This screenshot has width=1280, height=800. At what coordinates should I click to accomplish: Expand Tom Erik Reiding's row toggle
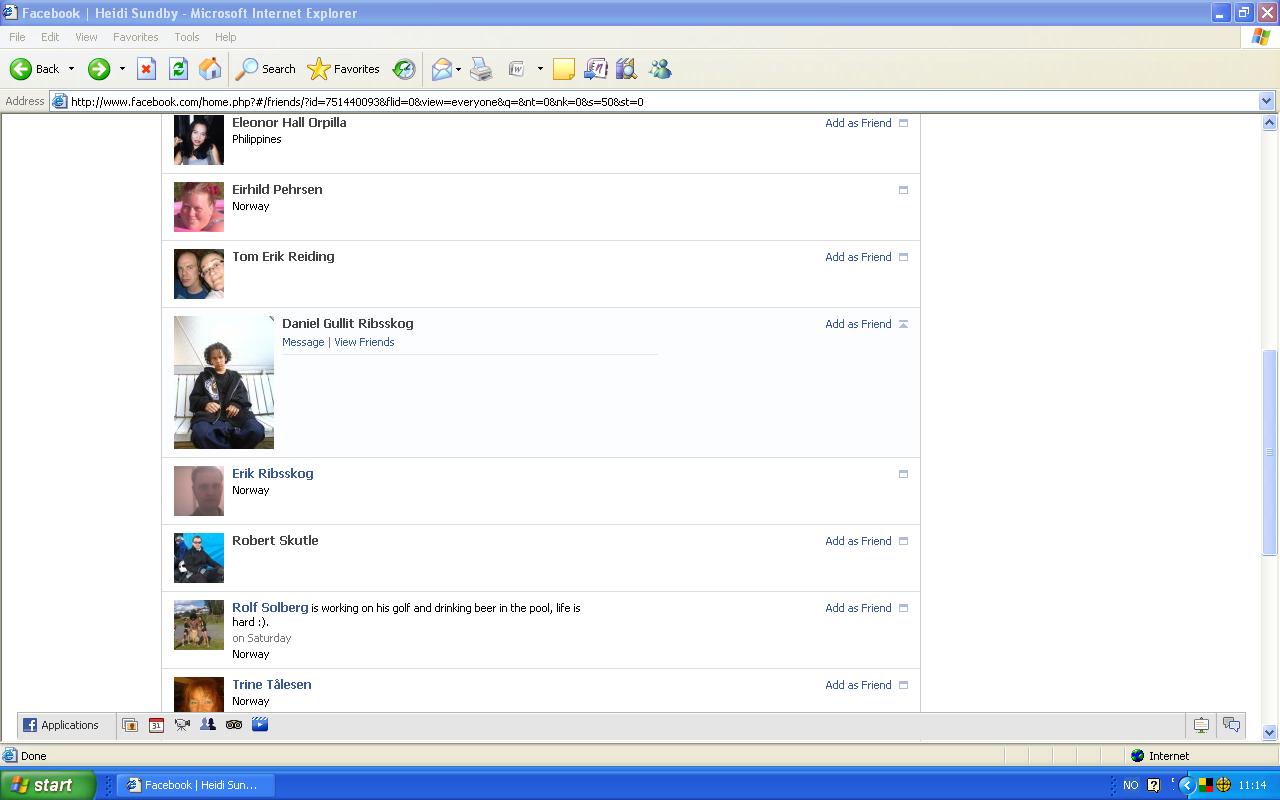tap(903, 257)
